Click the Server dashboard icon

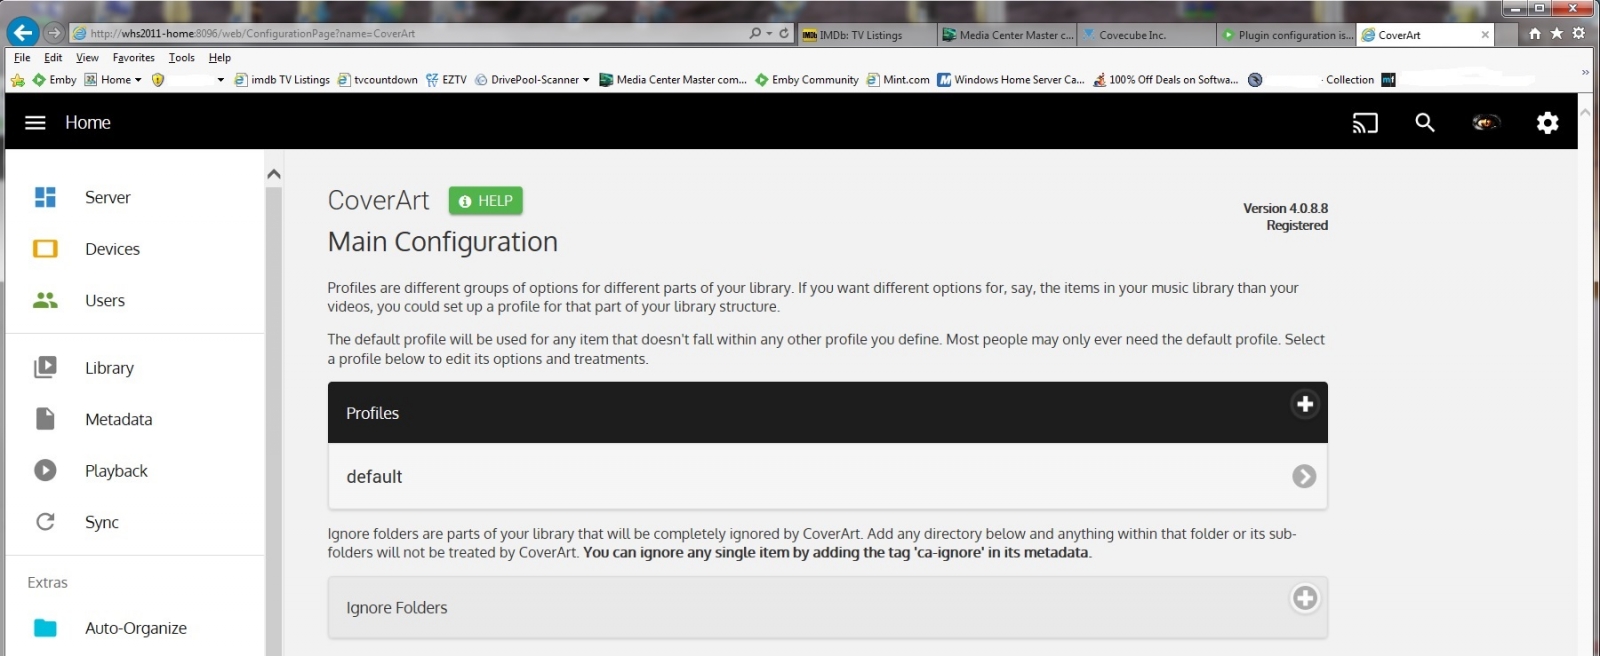click(x=45, y=197)
